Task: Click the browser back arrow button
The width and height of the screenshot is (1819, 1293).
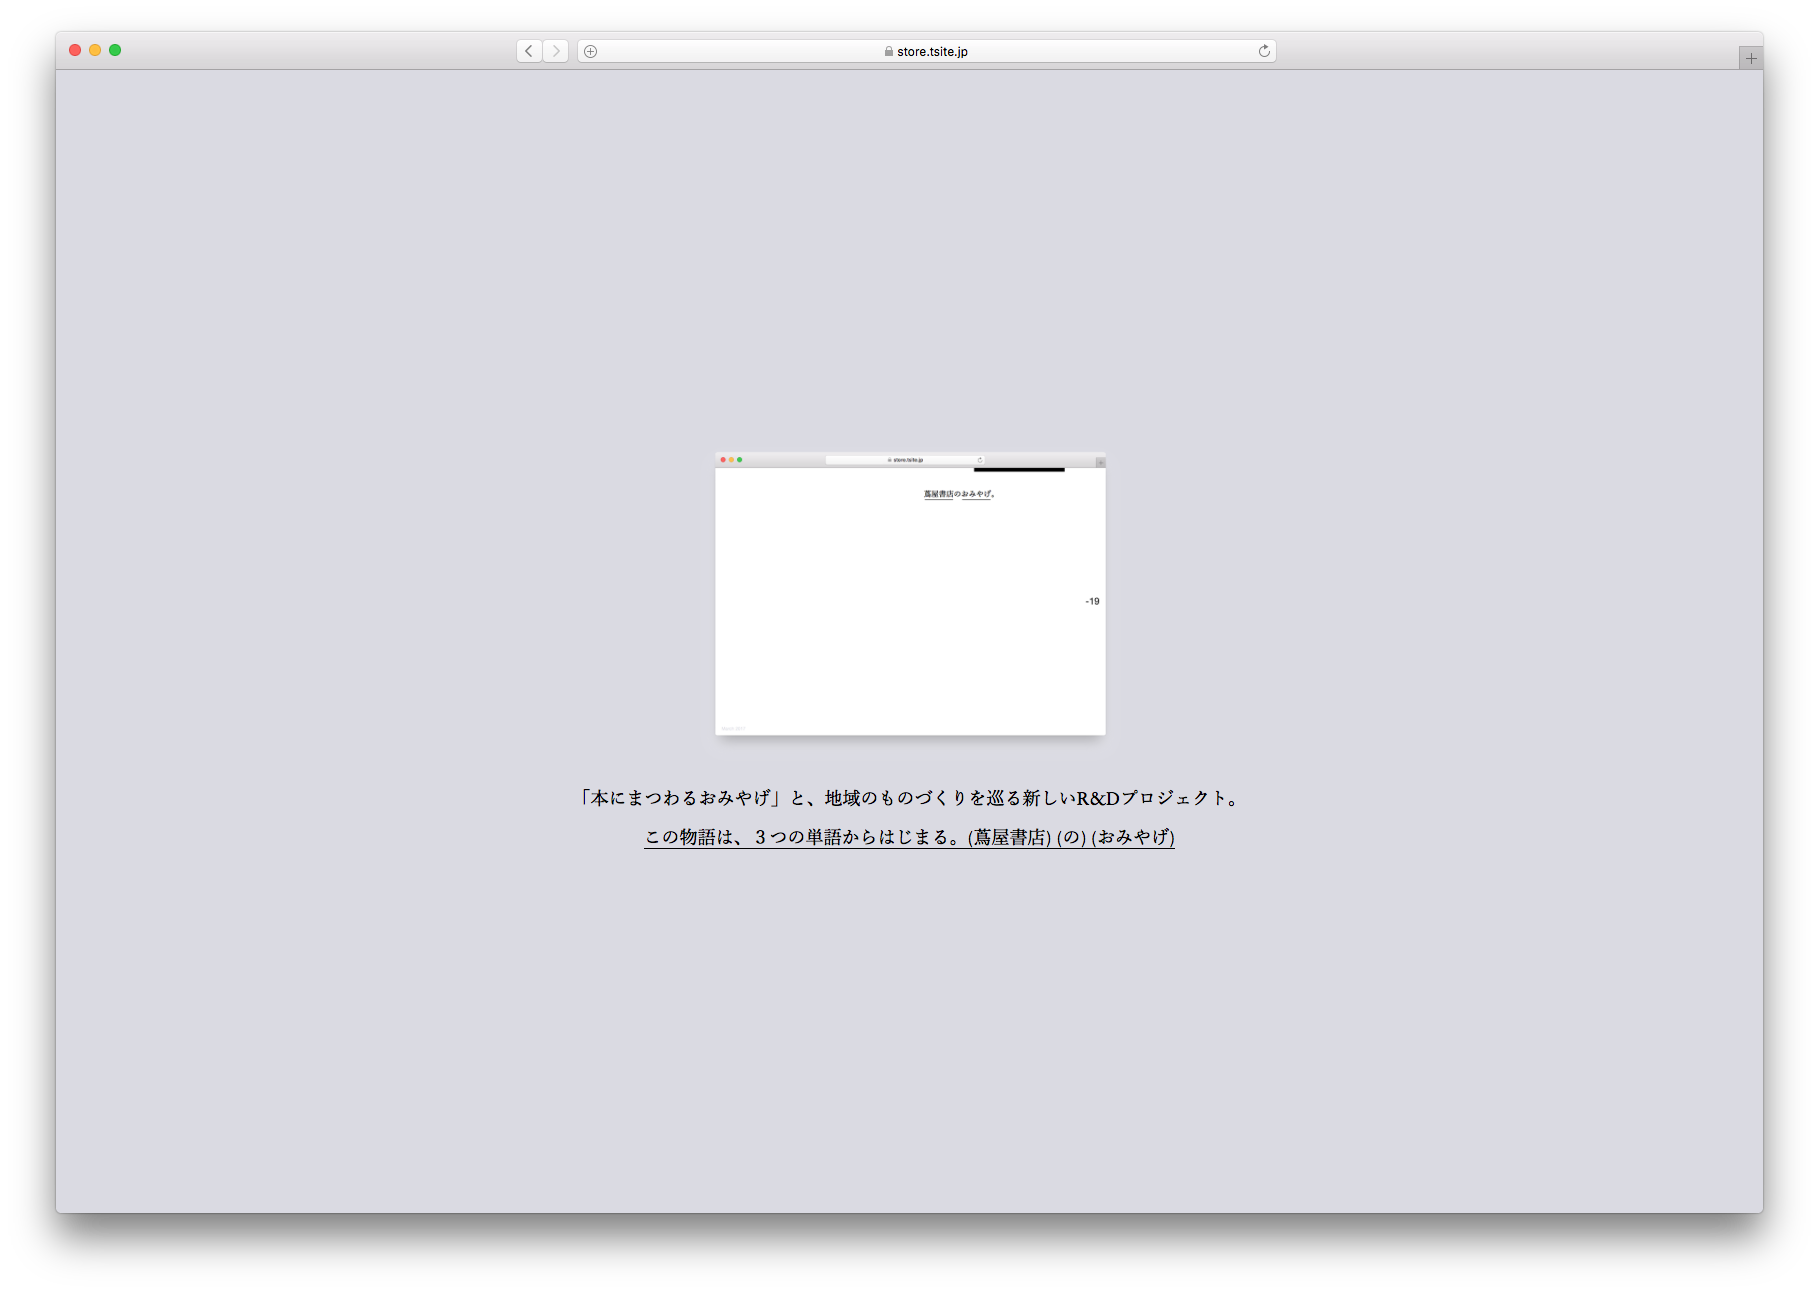Action: tap(529, 51)
